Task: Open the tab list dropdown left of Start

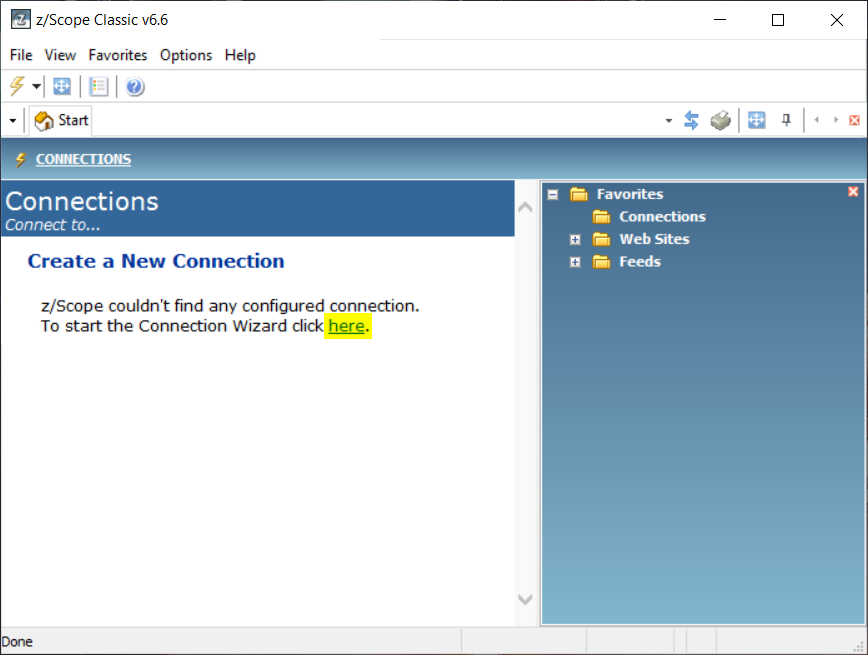Action: (x=13, y=120)
